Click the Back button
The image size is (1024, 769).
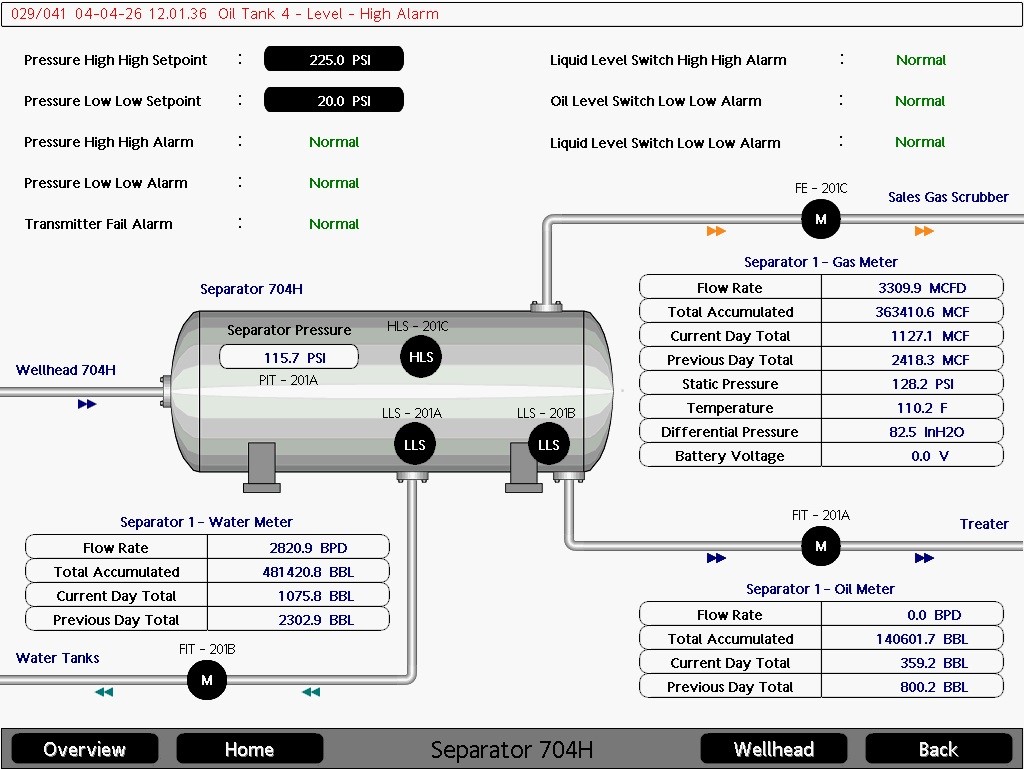pos(938,749)
